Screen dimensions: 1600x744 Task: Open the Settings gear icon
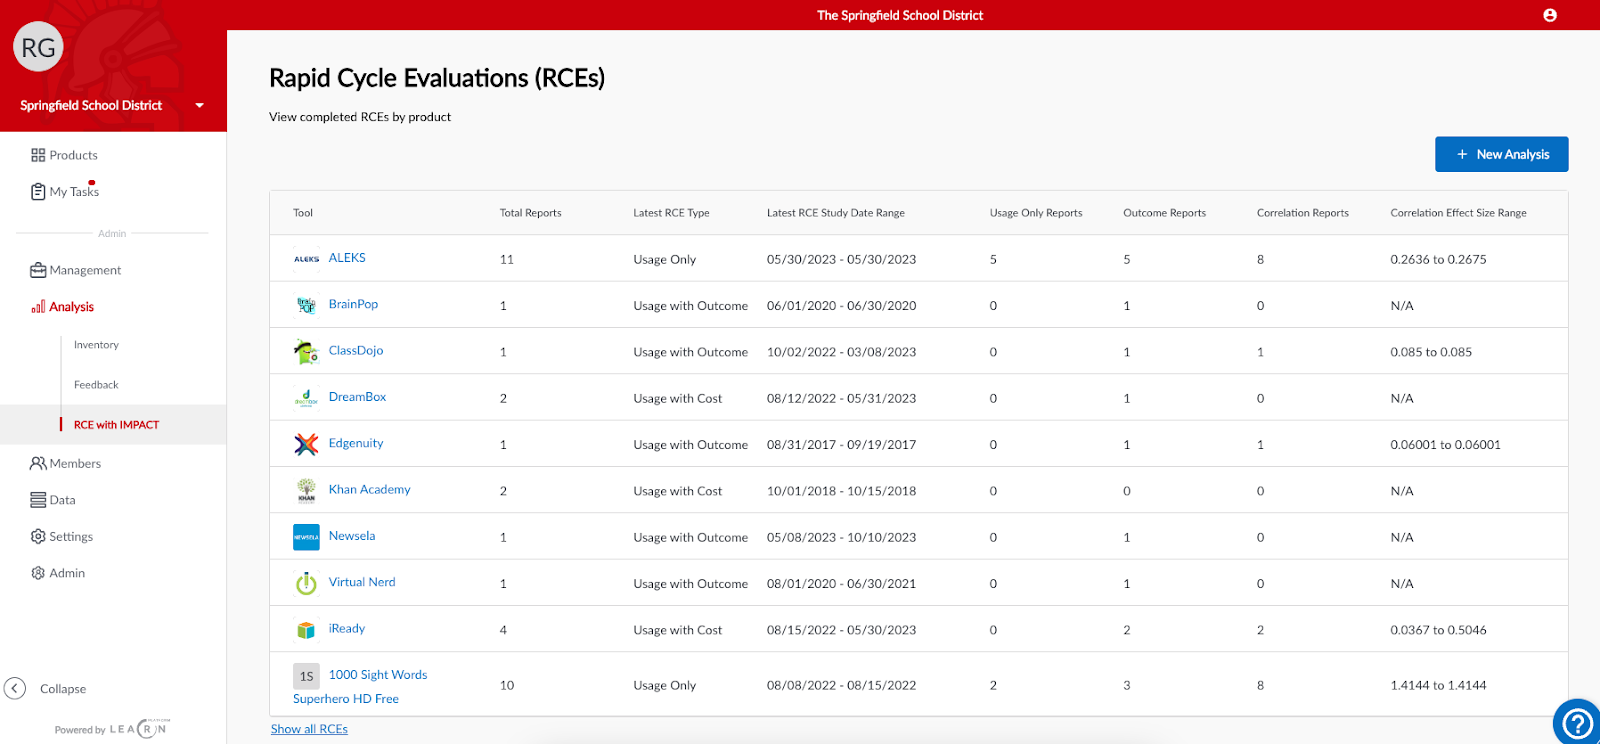38,536
